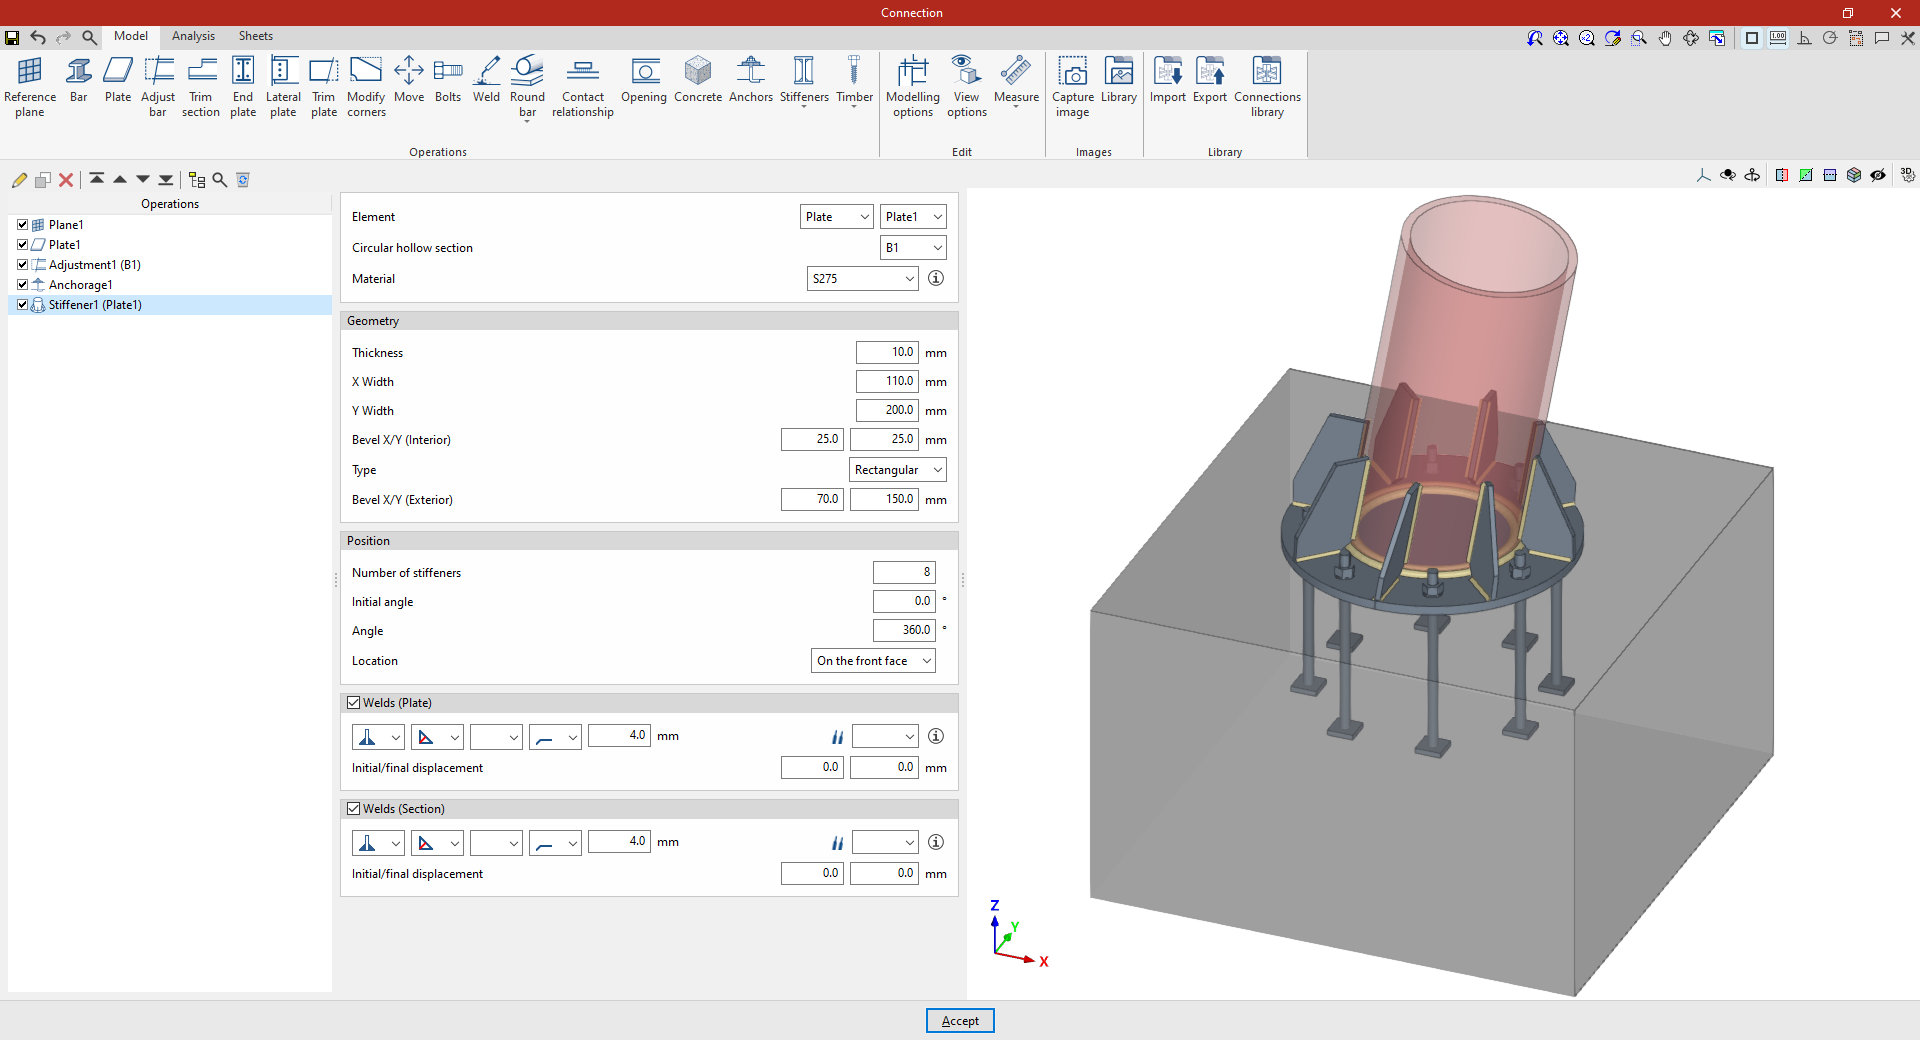The image size is (1920, 1040).
Task: Toggle the Welds (Section) checkbox
Action: point(354,809)
